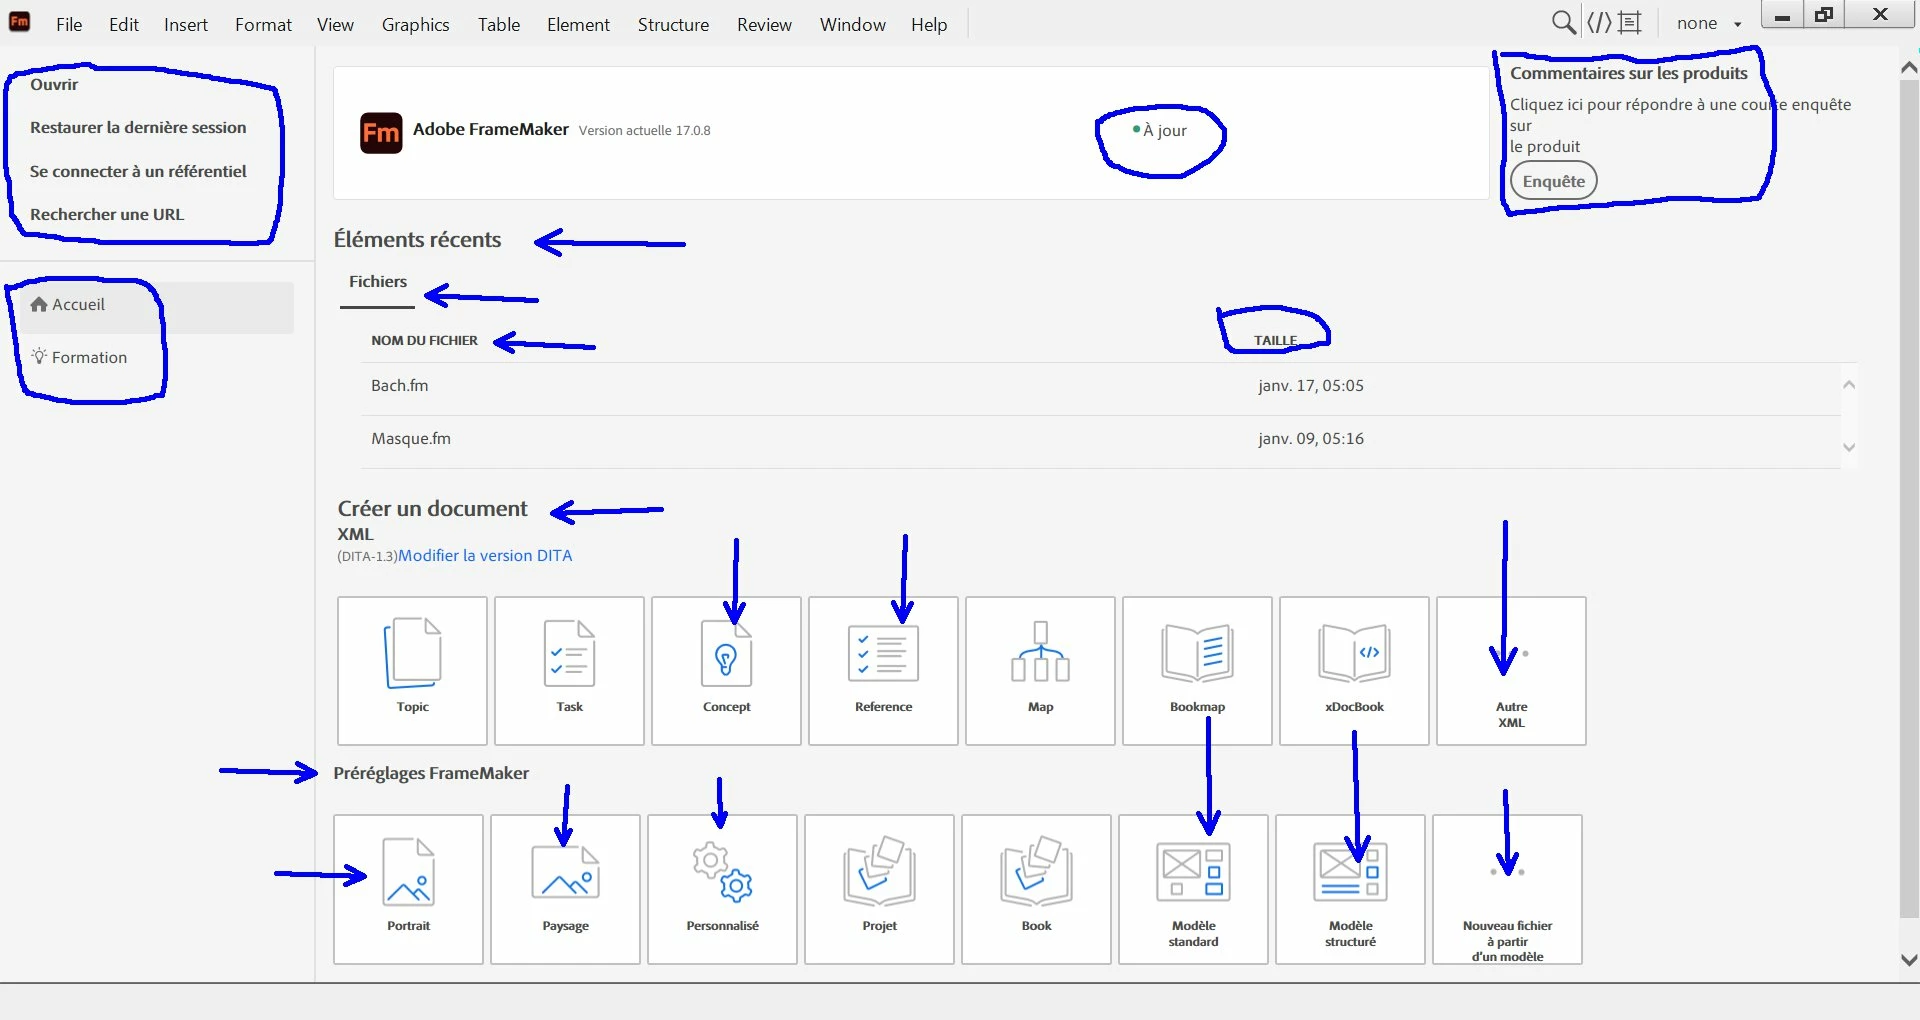Image resolution: width=1920 pixels, height=1020 pixels.
Task: Open the Structure menu
Action: pyautogui.click(x=673, y=24)
